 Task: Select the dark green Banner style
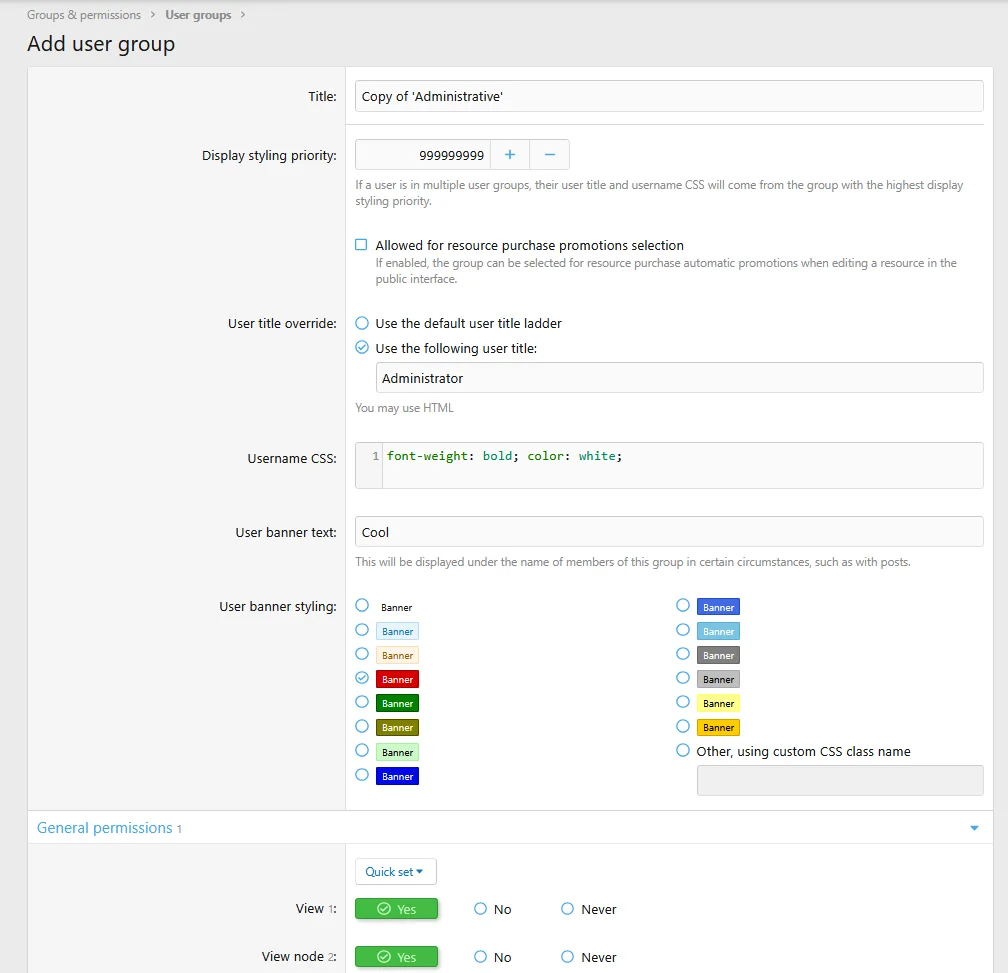(362, 702)
